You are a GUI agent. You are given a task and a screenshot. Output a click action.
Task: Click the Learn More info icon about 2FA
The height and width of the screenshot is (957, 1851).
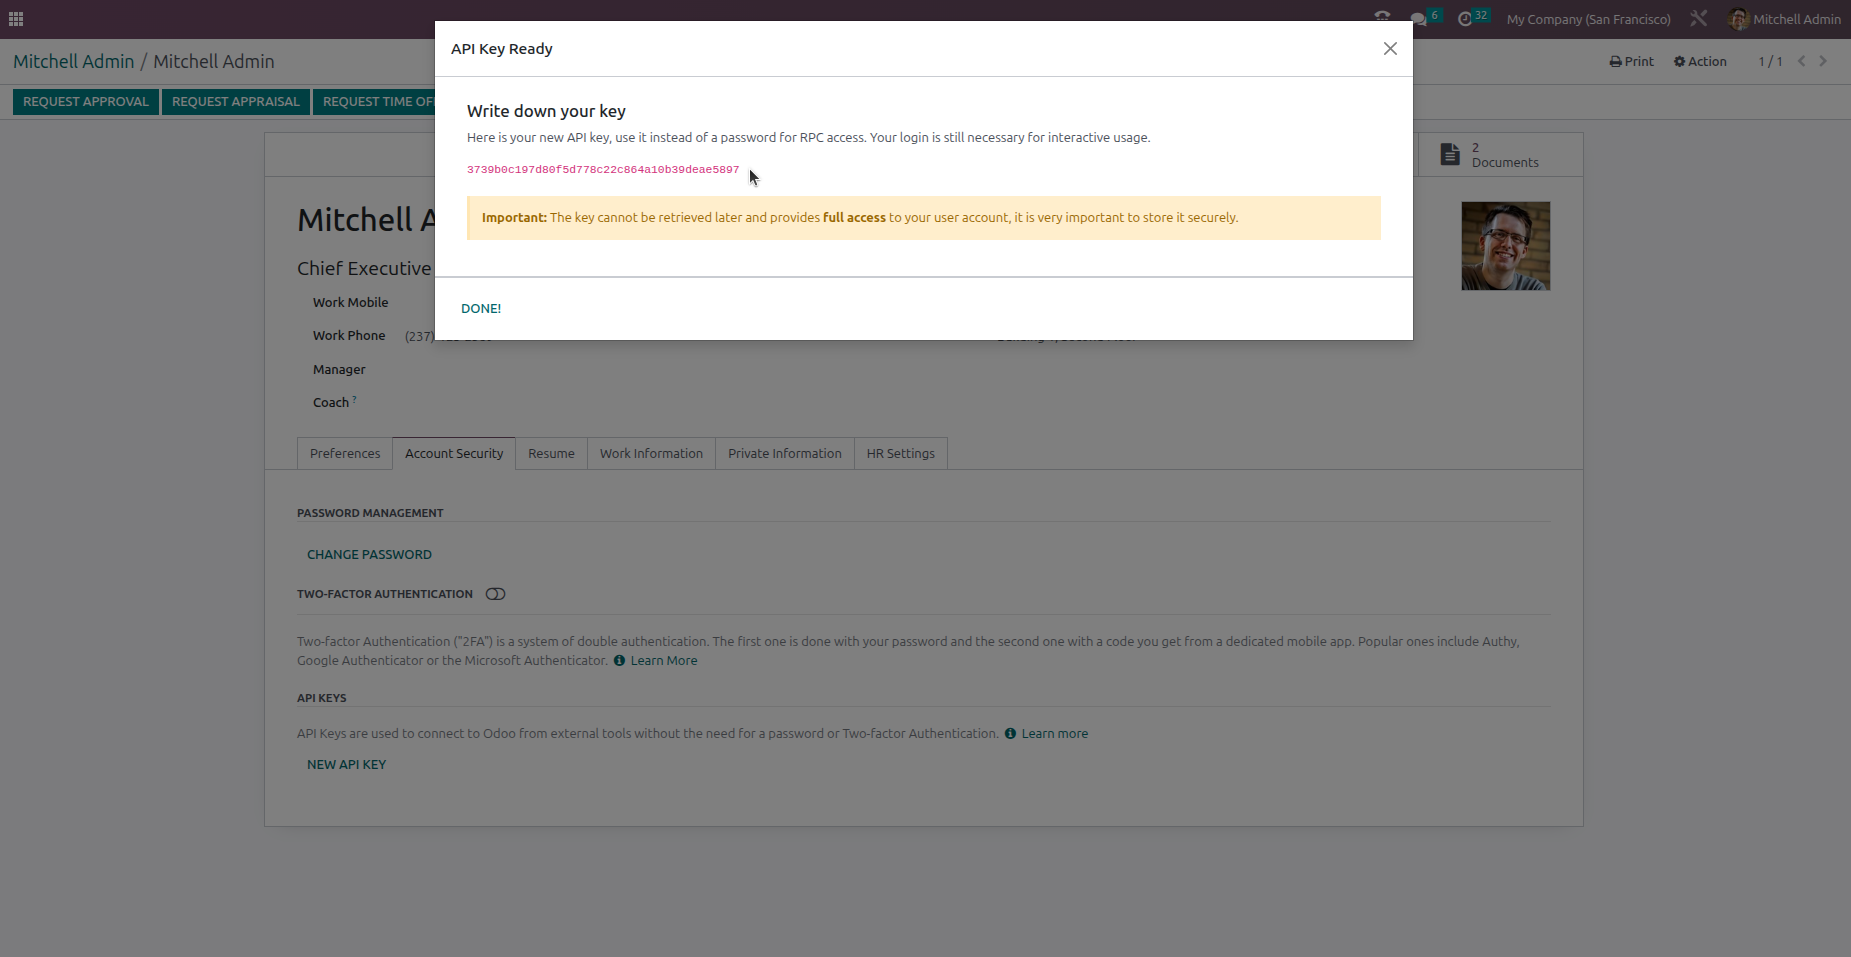click(x=618, y=660)
